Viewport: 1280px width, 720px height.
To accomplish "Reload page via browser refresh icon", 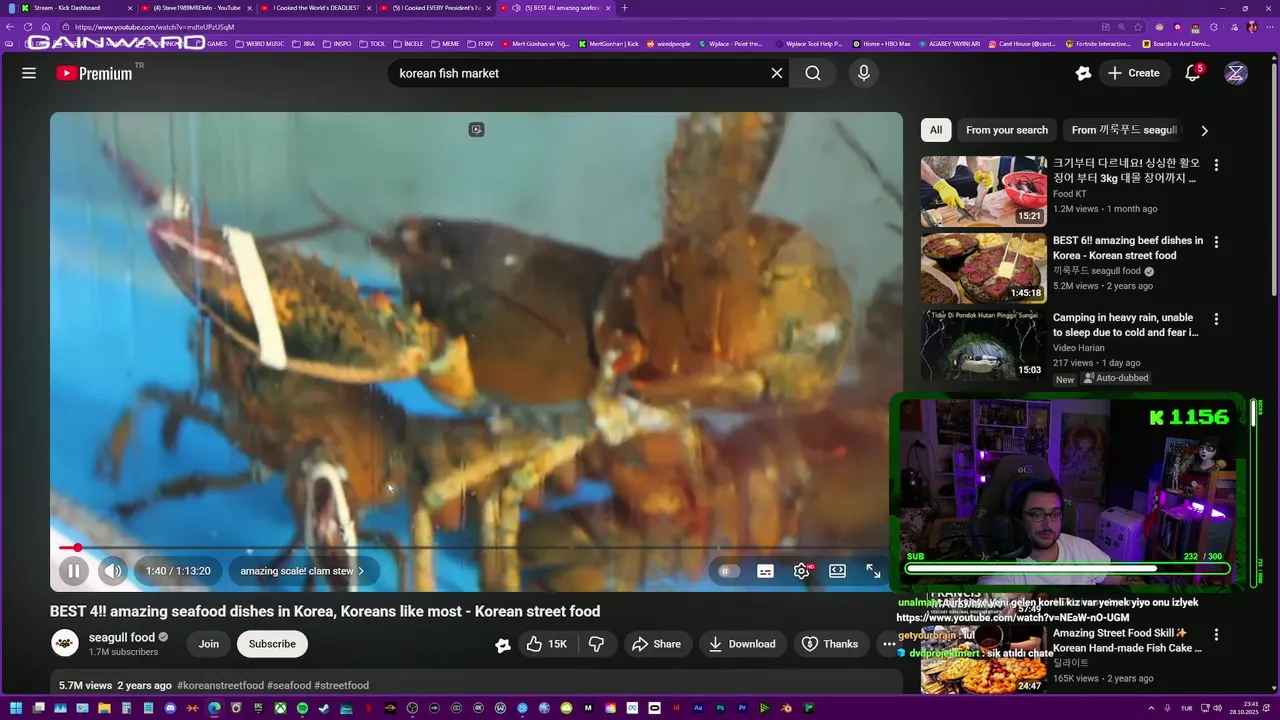I will pos(28,27).
